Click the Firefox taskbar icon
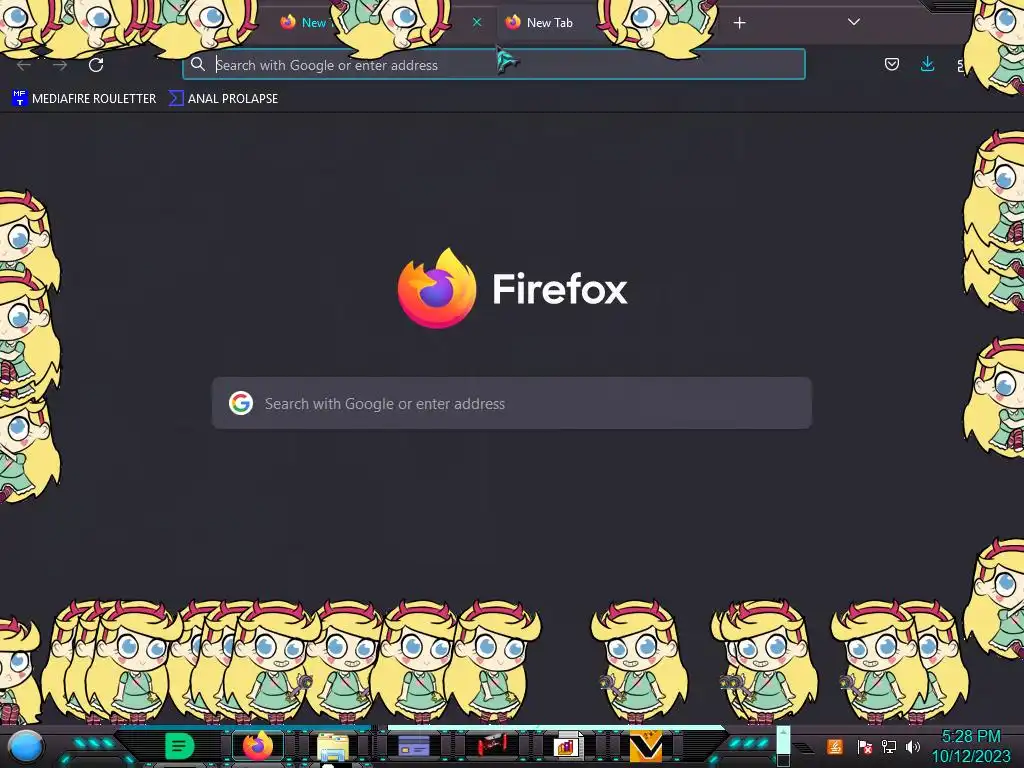Screen dimensions: 1024x768 point(258,746)
